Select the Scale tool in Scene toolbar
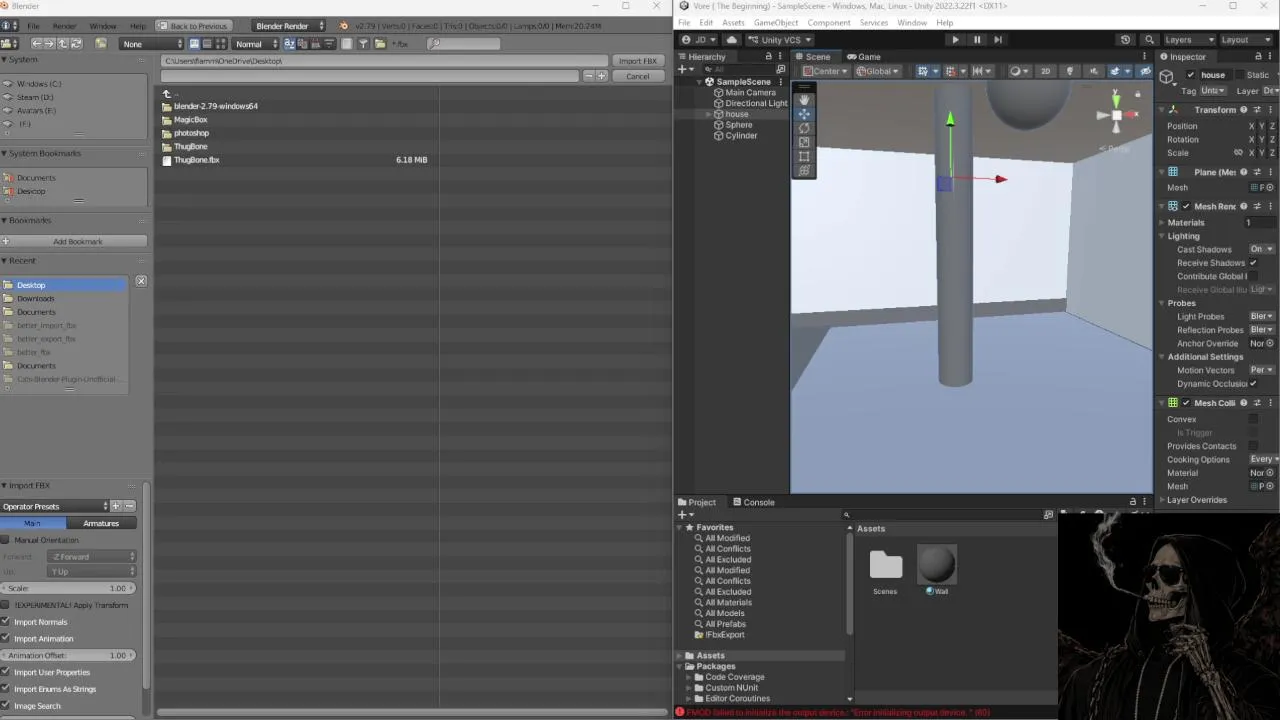This screenshot has height=720, width=1280. coord(804,142)
